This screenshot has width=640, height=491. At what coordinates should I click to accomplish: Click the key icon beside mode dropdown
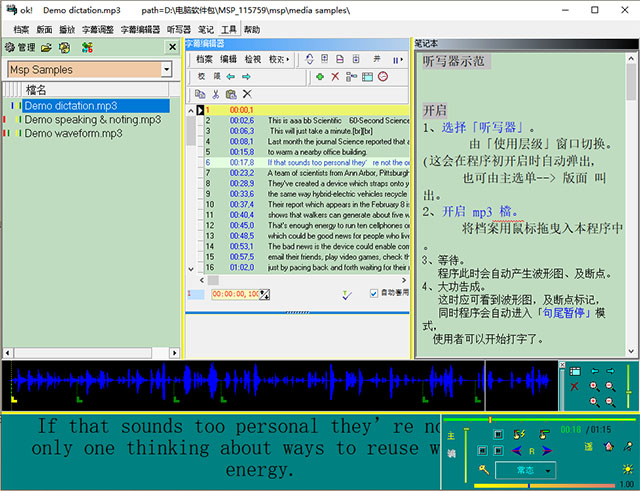pos(482,468)
